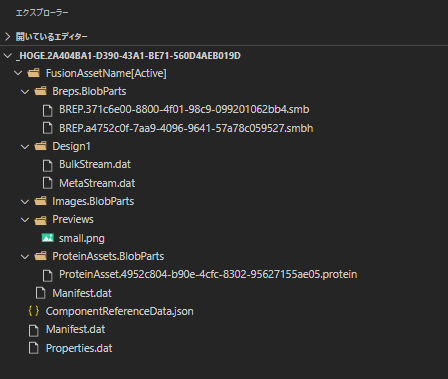Open the MetaStream.dat file

pyautogui.click(x=97, y=183)
